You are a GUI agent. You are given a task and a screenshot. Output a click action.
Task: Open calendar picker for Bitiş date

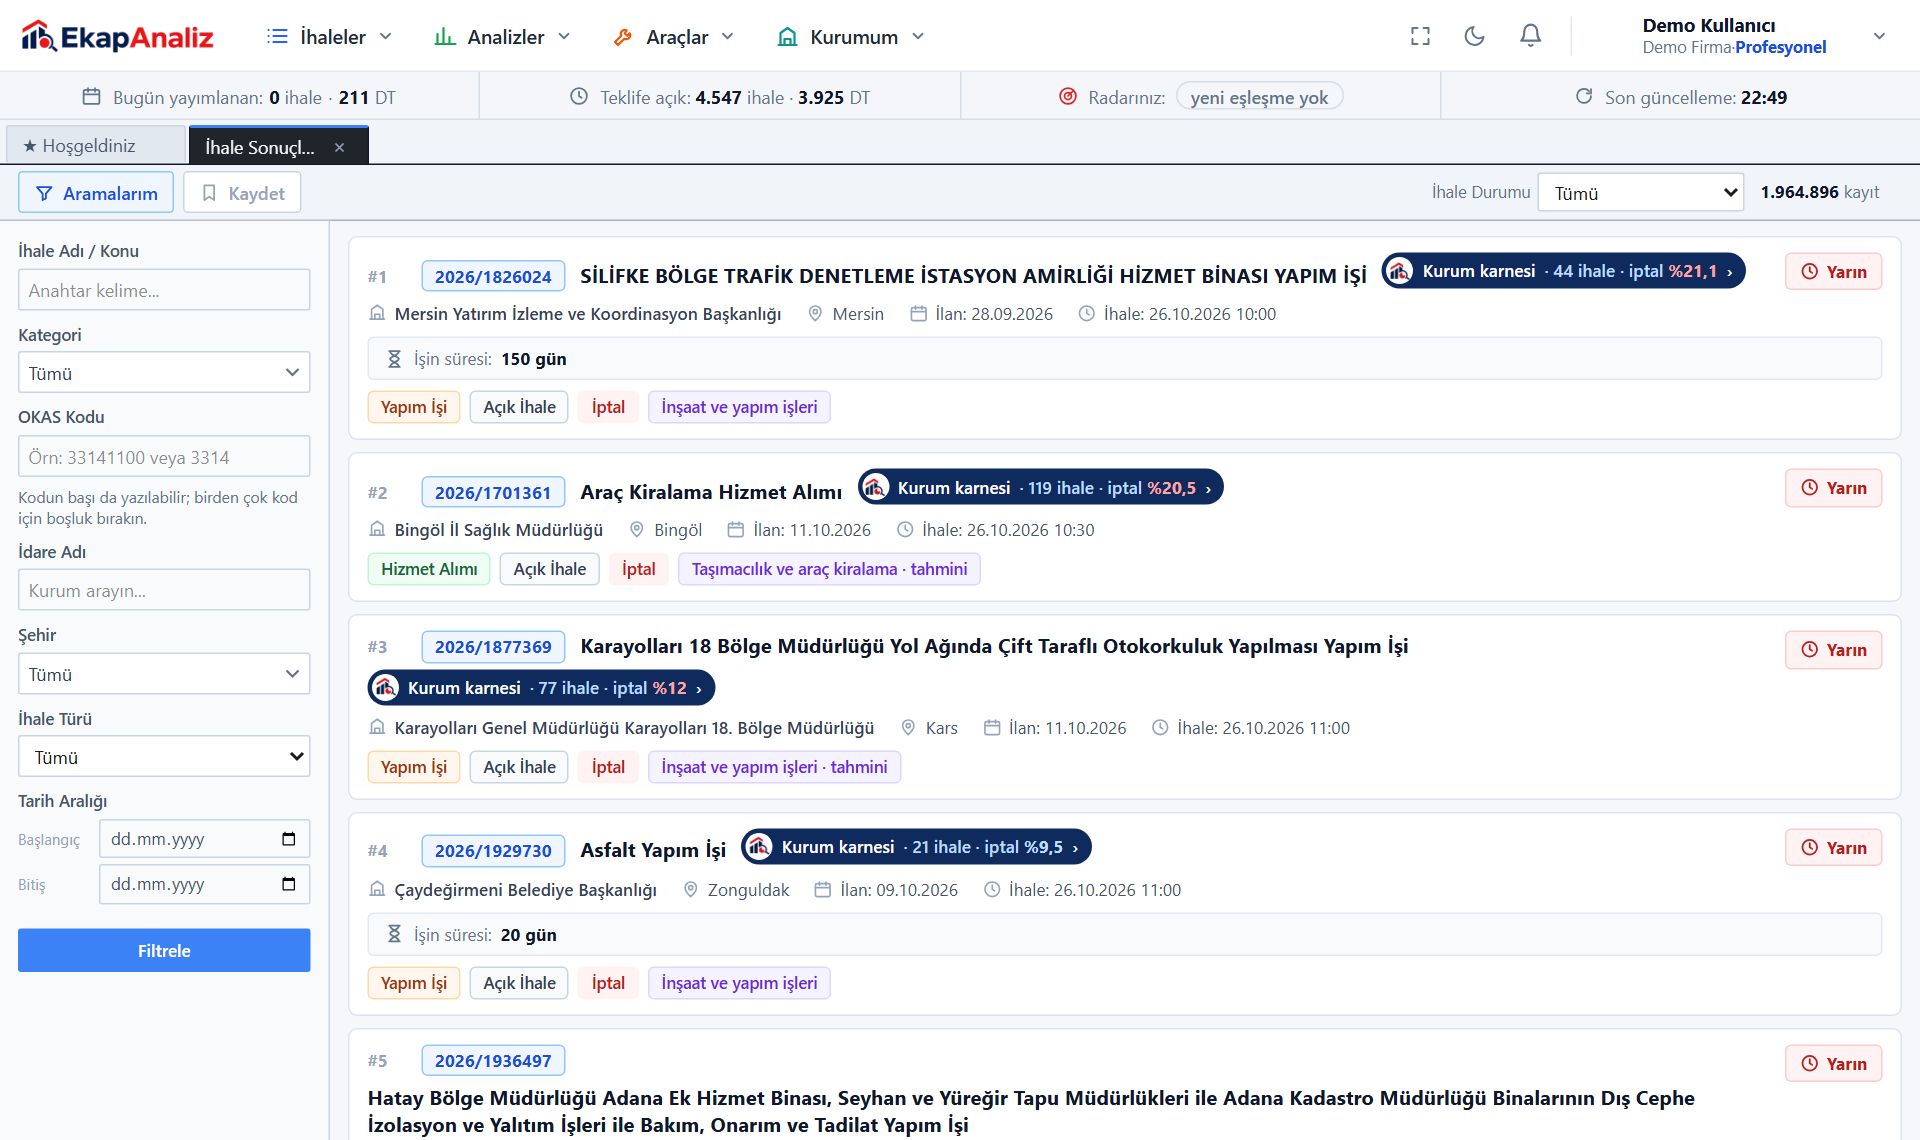289,884
